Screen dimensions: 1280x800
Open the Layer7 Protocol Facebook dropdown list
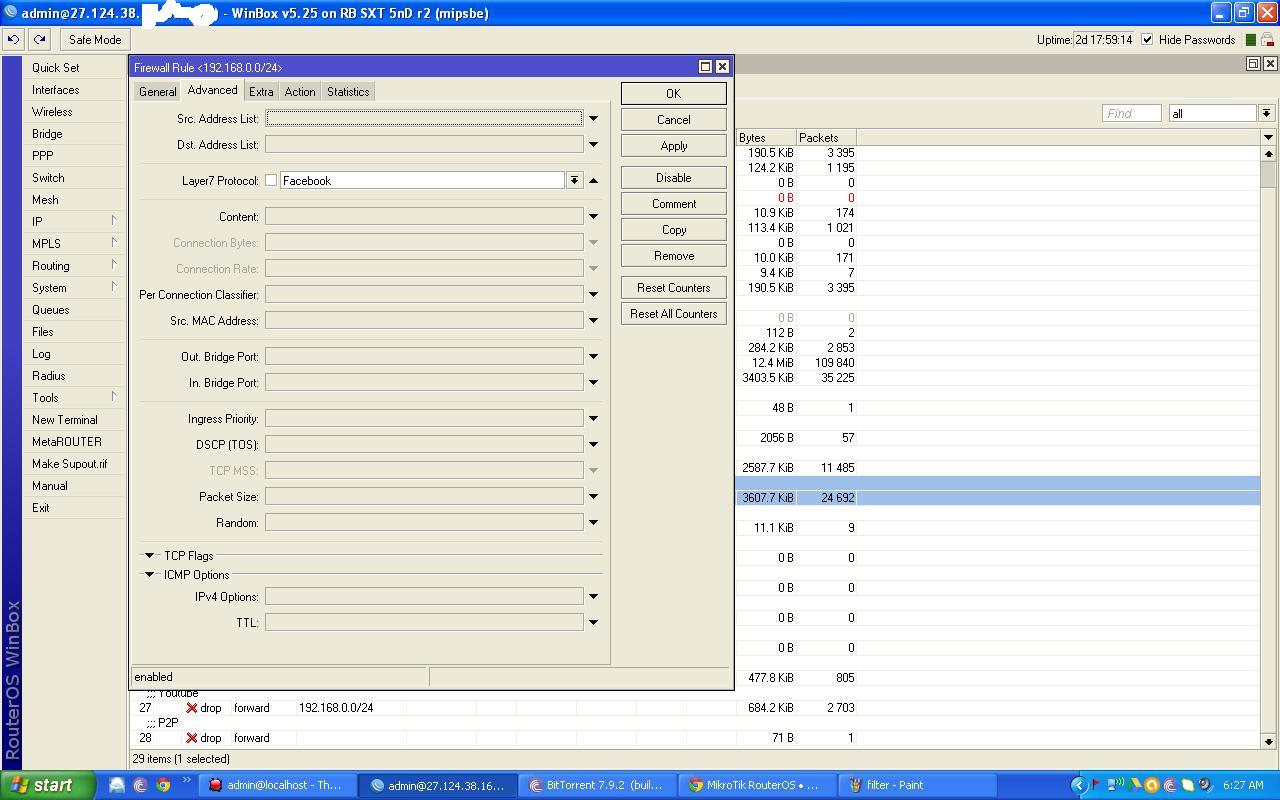tap(574, 181)
